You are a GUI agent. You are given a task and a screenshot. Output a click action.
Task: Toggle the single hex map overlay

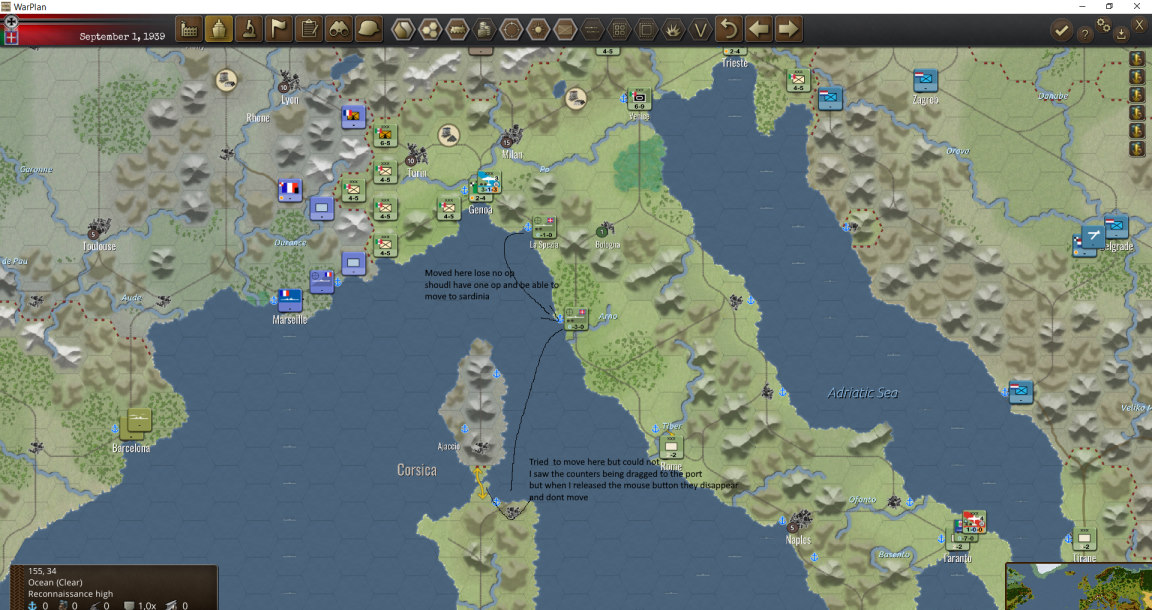(403, 29)
